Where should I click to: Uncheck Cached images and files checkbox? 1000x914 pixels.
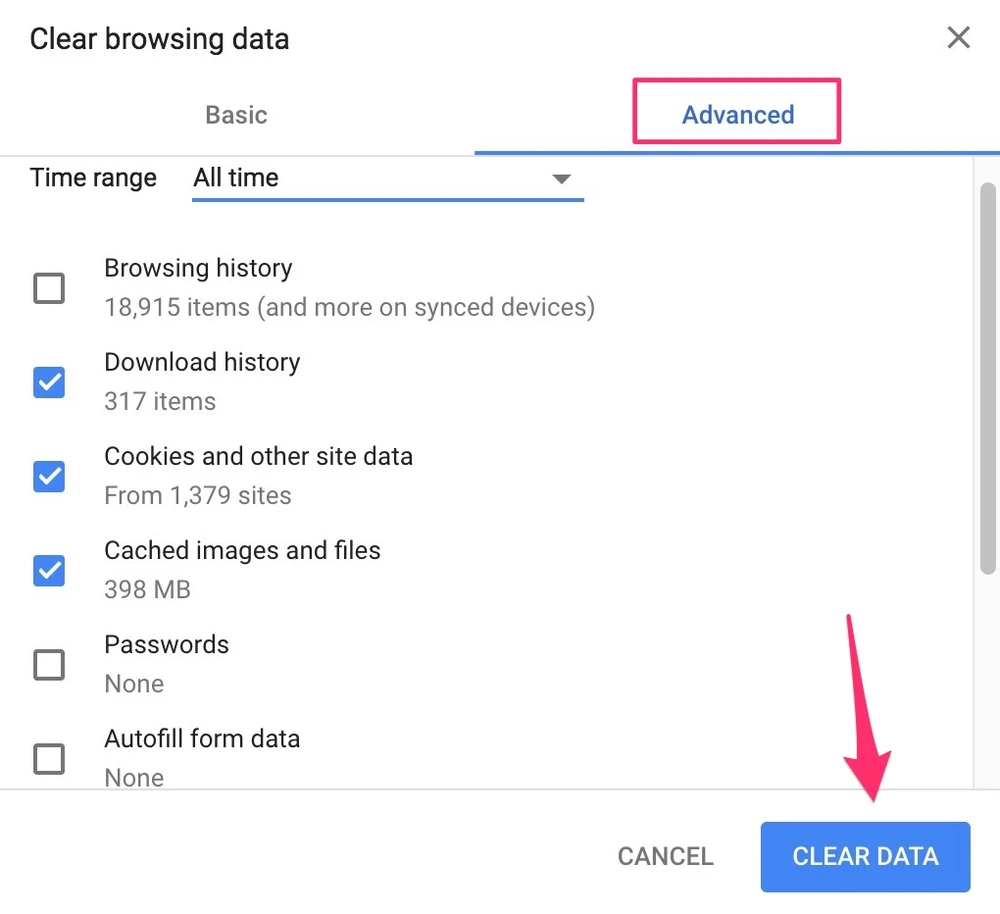[49, 571]
